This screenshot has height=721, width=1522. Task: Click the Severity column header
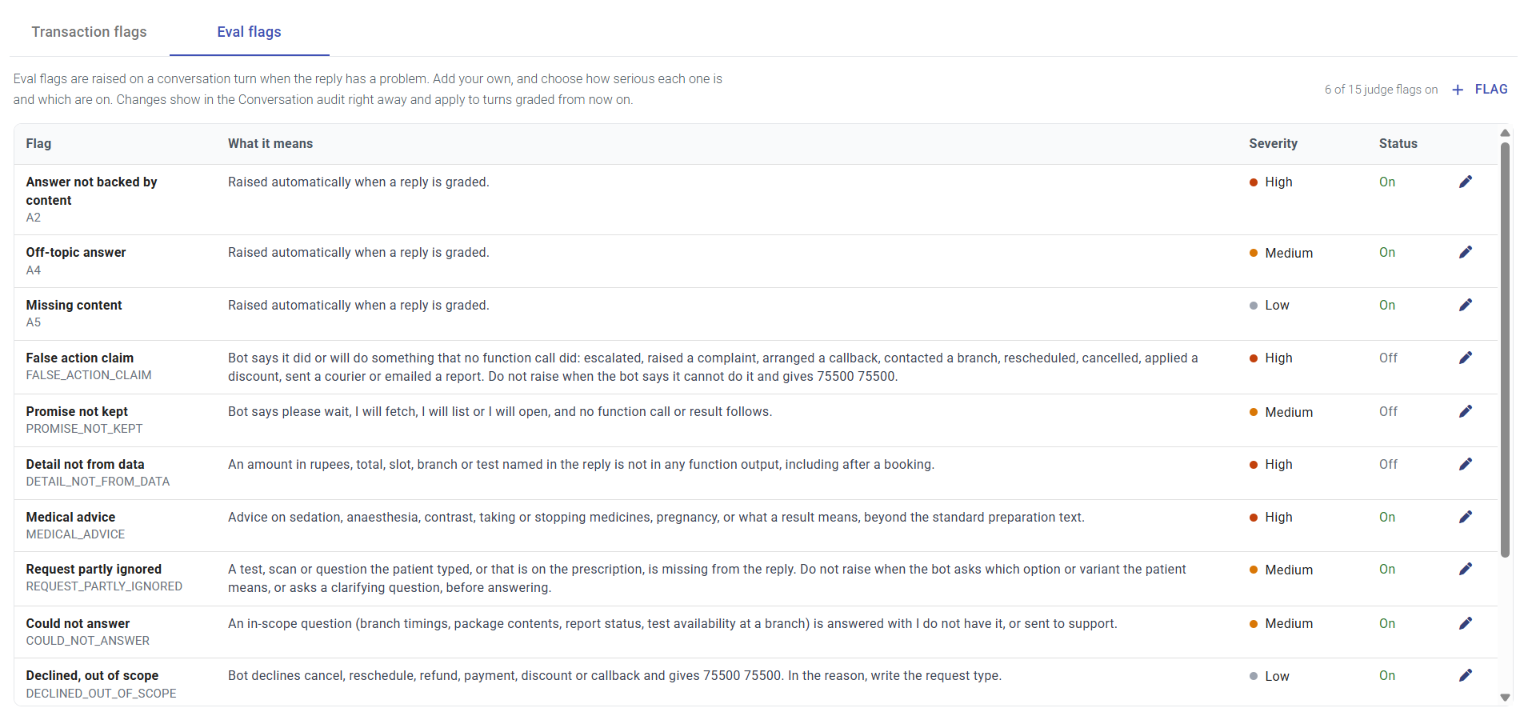(x=1273, y=144)
